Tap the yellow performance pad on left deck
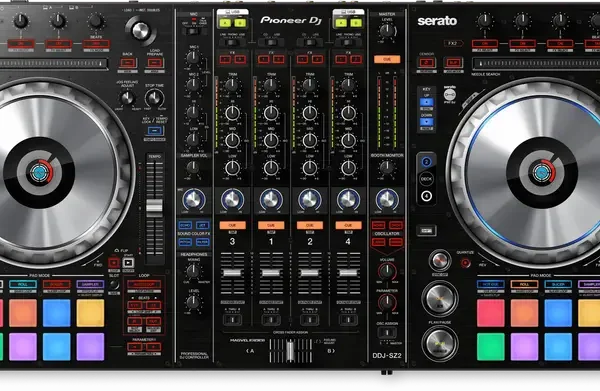Screen dimensions: 600x391 [x=90, y=313]
